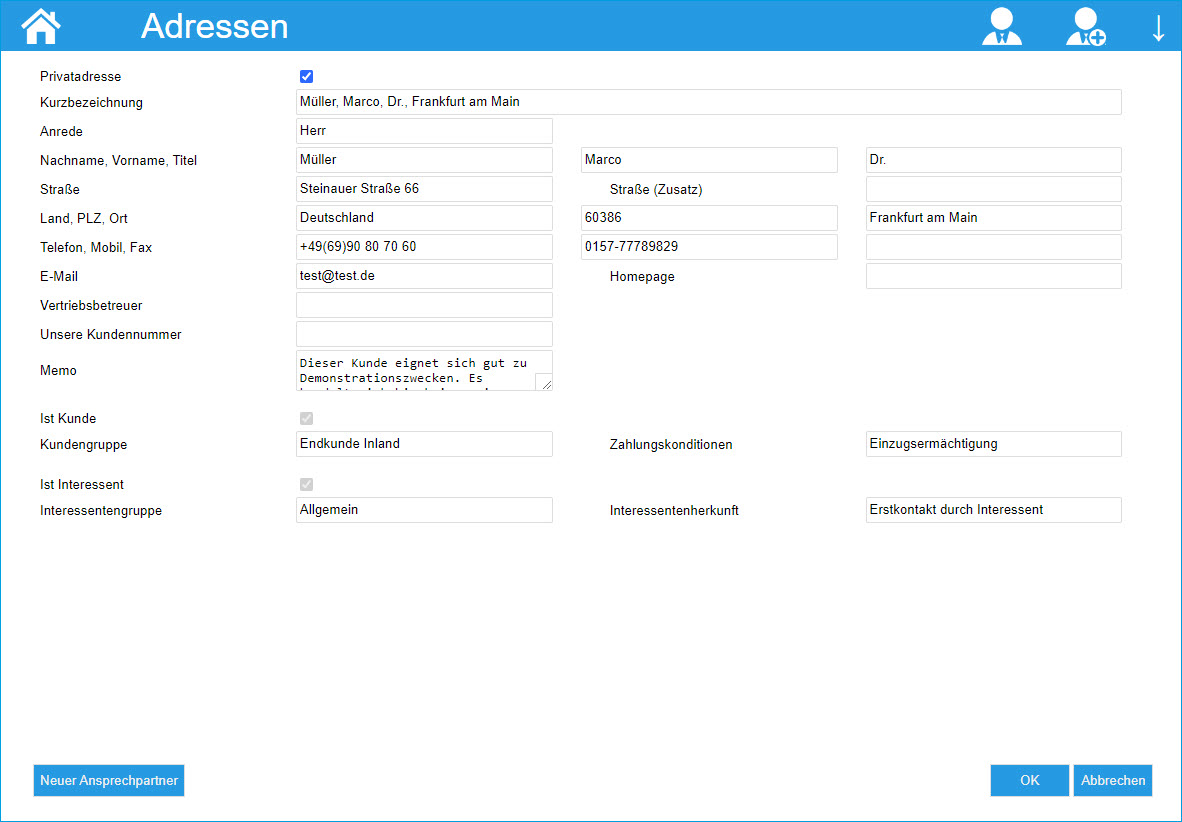Go to the home screen icon
This screenshot has height=822, width=1182.
pyautogui.click(x=41, y=26)
